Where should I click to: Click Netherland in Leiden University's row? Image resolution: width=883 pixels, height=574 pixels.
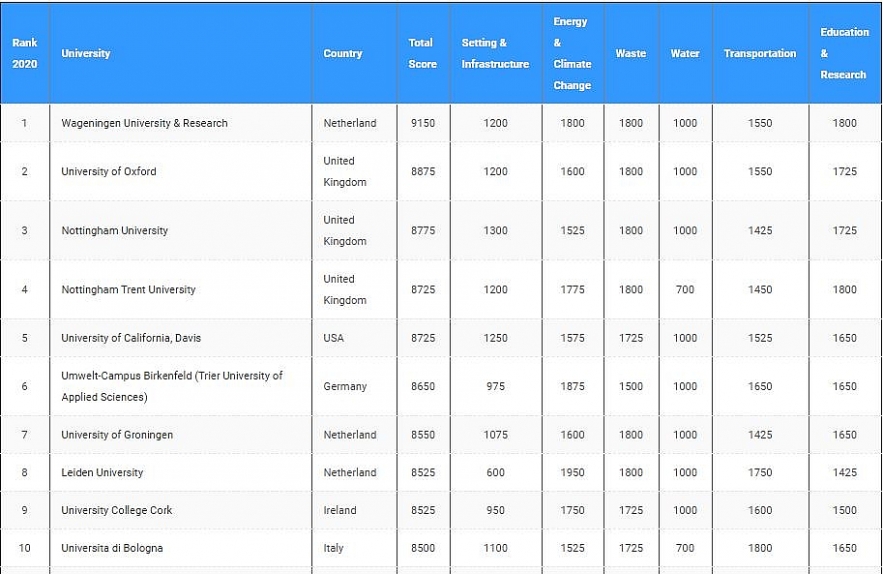350,473
